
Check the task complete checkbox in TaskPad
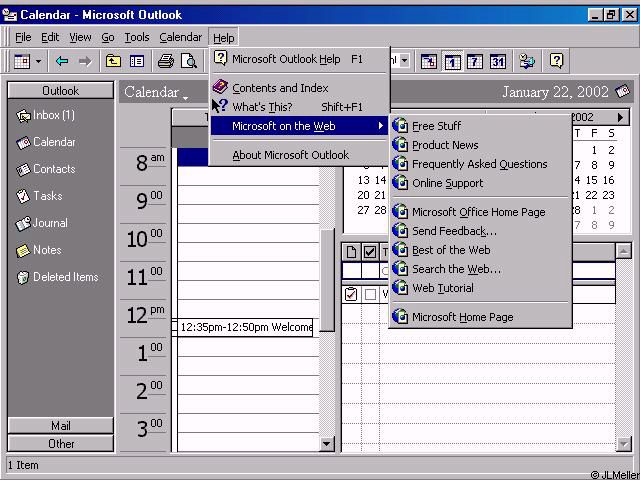coord(370,294)
